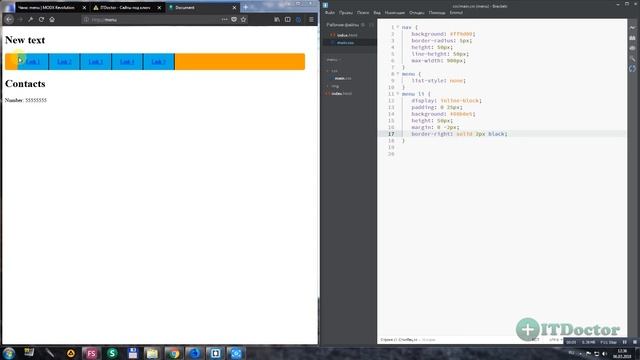Click the blue sync icon in Brackets sidebar
Viewport: 640px width, 360px height.
coord(633,69)
